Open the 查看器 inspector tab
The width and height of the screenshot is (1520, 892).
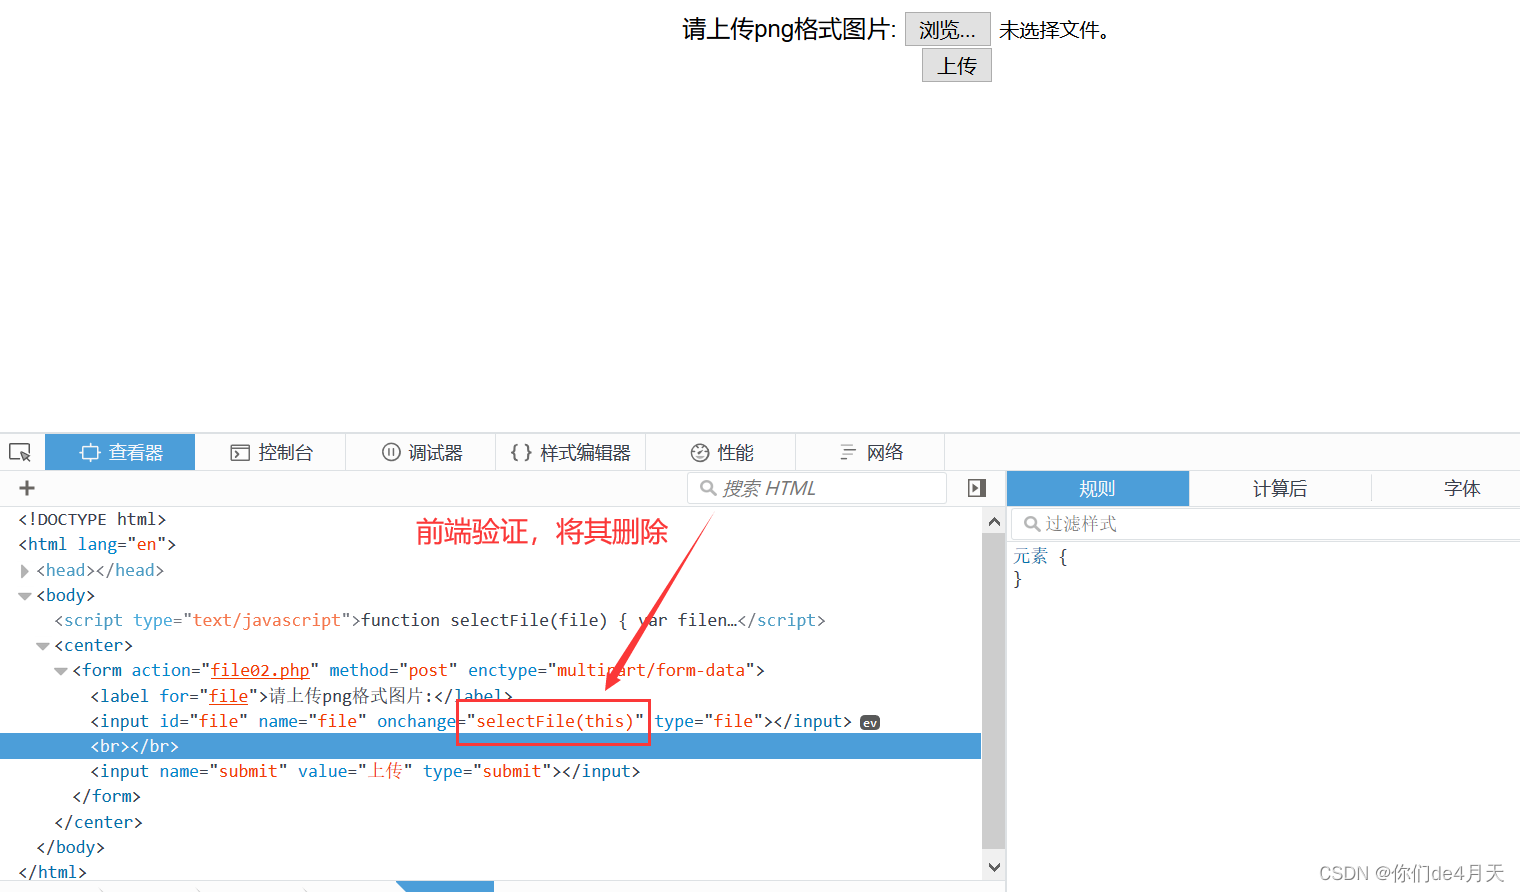(x=120, y=452)
